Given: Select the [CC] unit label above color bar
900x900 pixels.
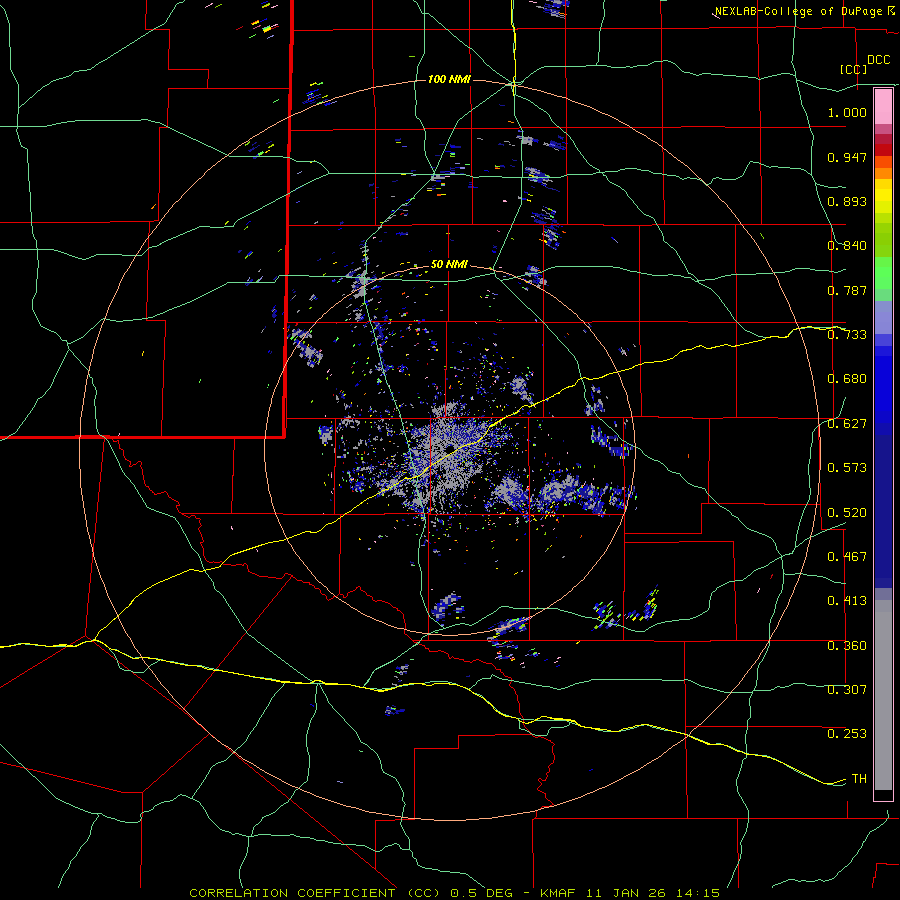Looking at the screenshot, I should (x=854, y=69).
